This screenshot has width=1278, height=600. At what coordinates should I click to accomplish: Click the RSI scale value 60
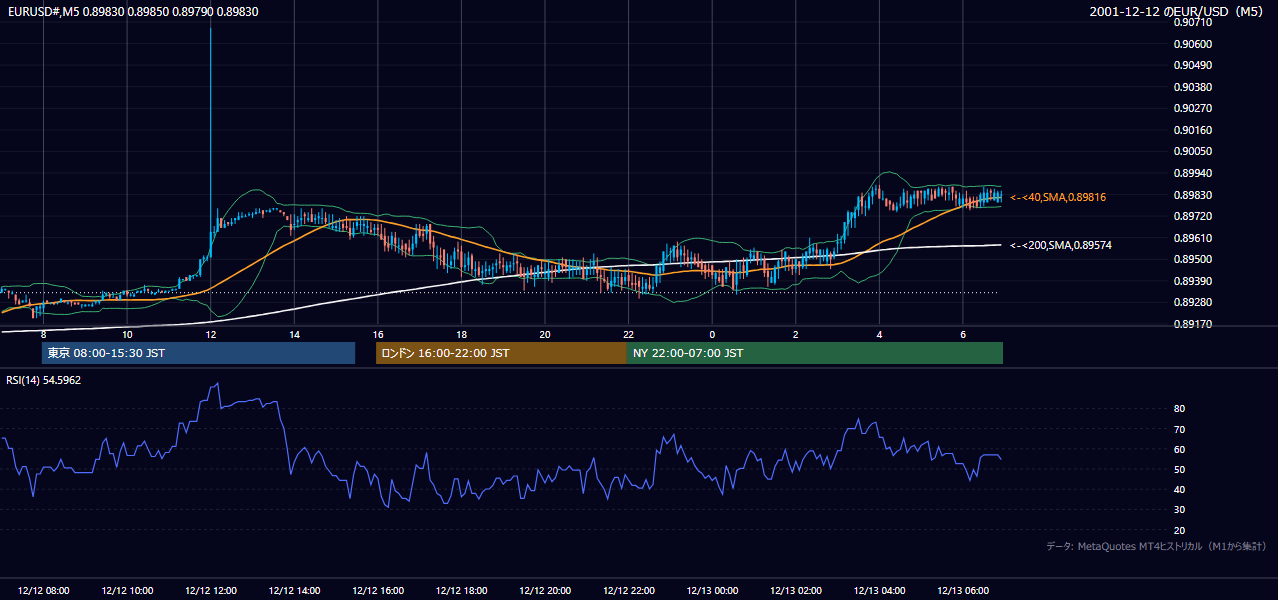(1180, 449)
